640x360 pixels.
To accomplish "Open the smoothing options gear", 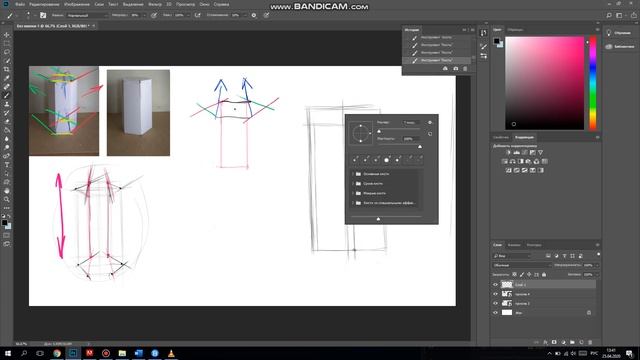I will click(254, 15).
